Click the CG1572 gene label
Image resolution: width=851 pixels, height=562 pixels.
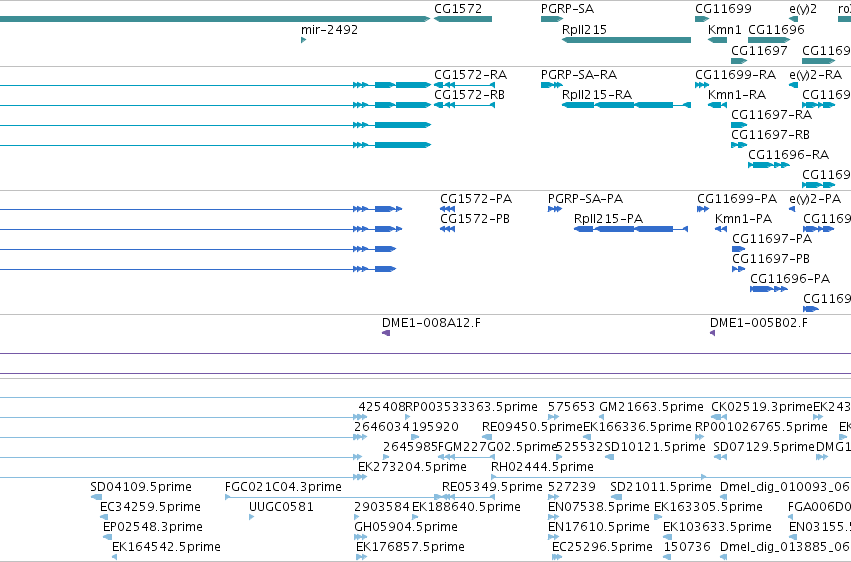[x=458, y=9]
